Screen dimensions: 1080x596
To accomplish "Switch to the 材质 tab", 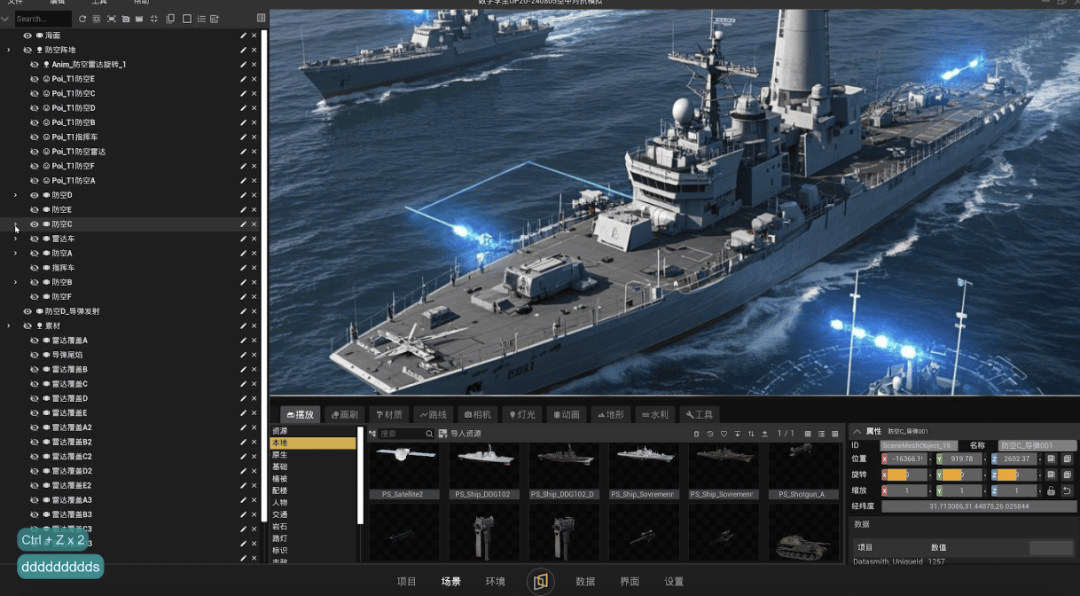I will tap(386, 414).
